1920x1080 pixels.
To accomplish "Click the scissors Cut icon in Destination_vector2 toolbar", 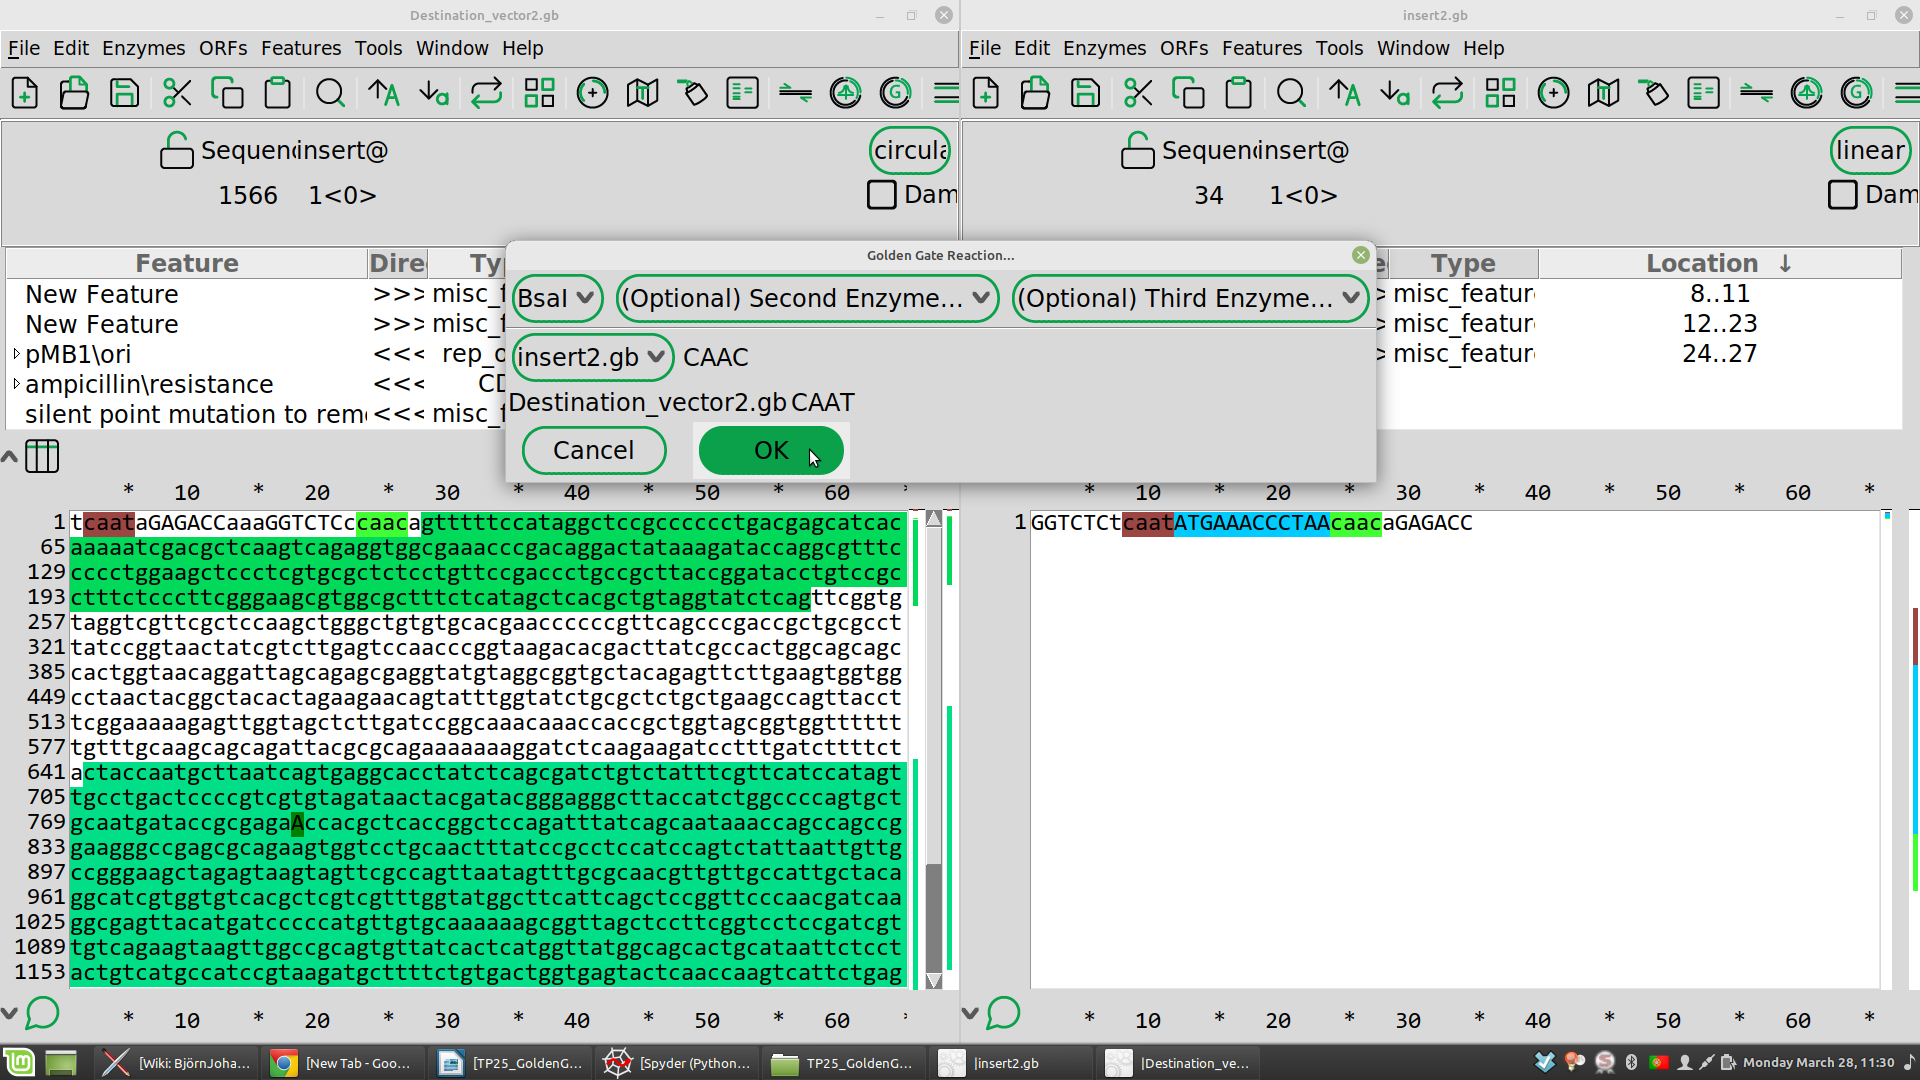I will point(177,93).
